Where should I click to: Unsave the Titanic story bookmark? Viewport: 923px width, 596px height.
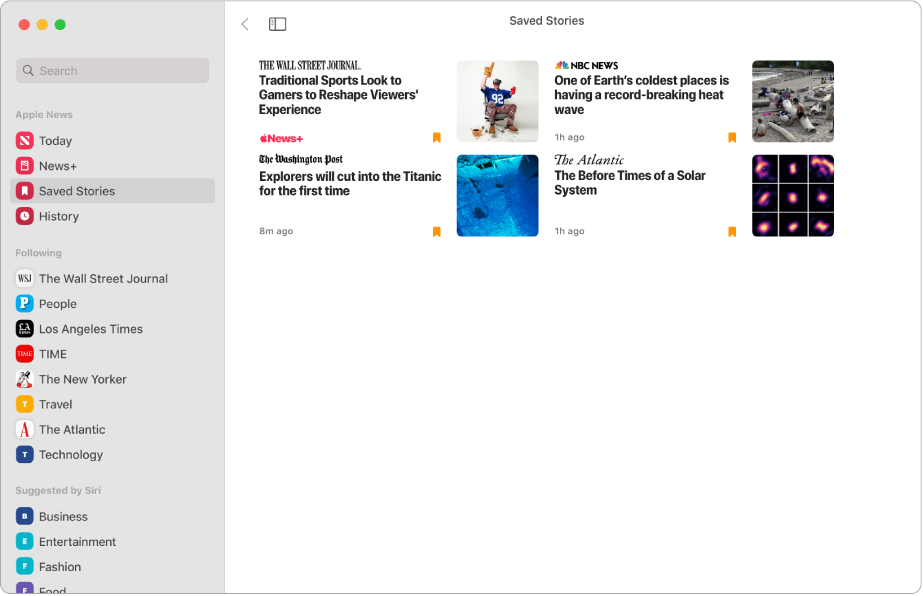(x=437, y=232)
